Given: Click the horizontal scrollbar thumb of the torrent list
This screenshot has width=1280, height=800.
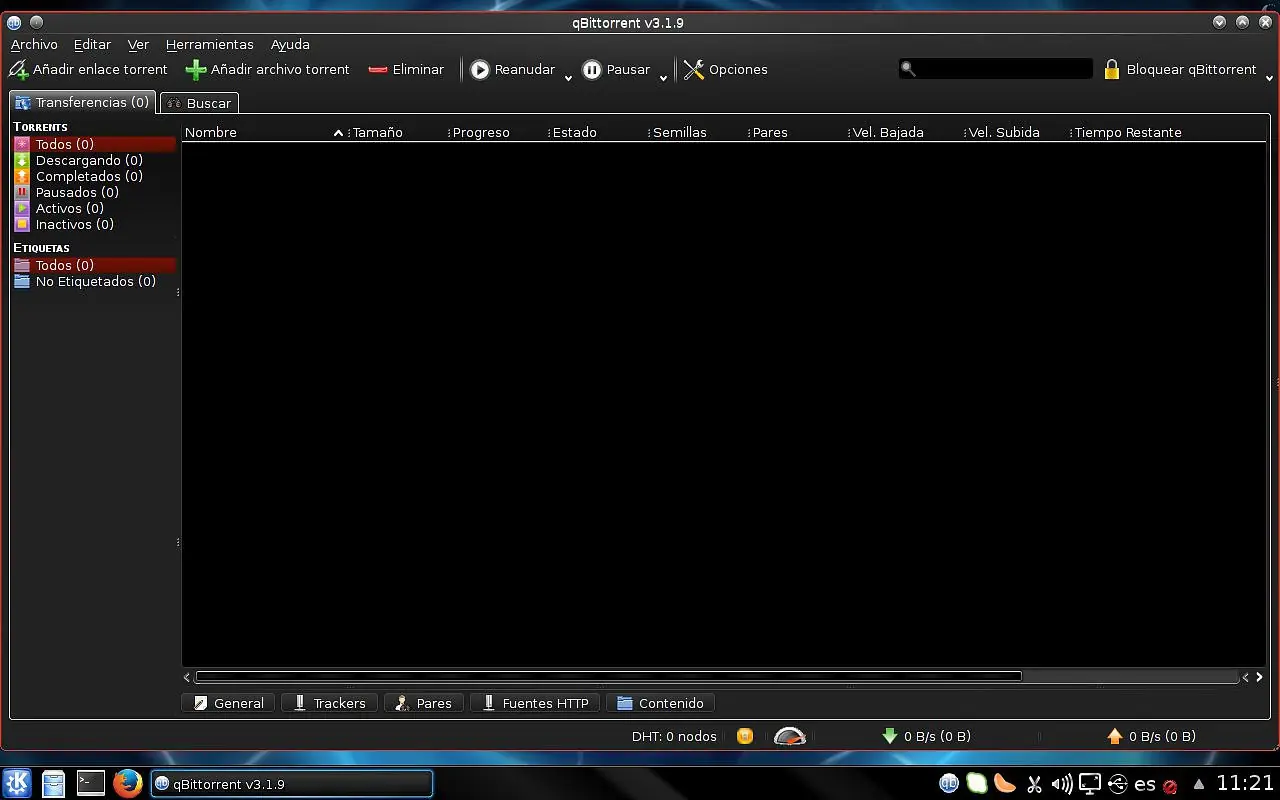Looking at the screenshot, I should click(609, 677).
